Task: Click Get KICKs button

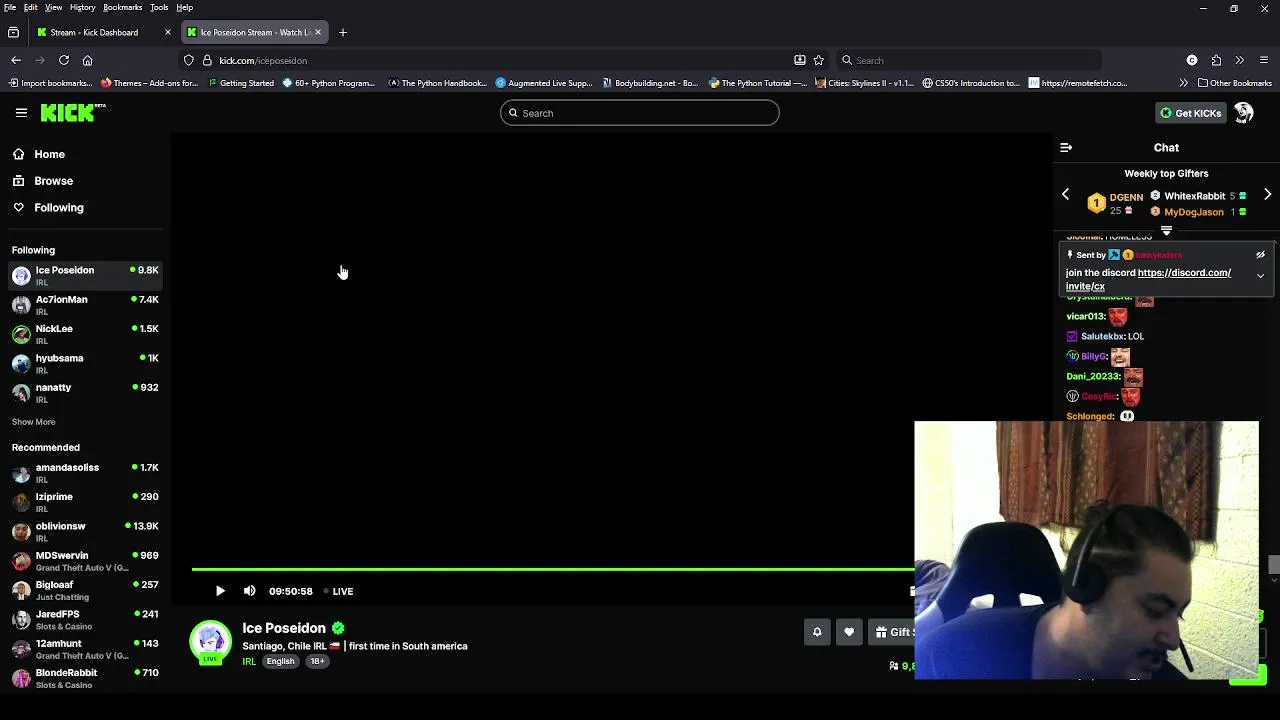Action: (x=1190, y=113)
